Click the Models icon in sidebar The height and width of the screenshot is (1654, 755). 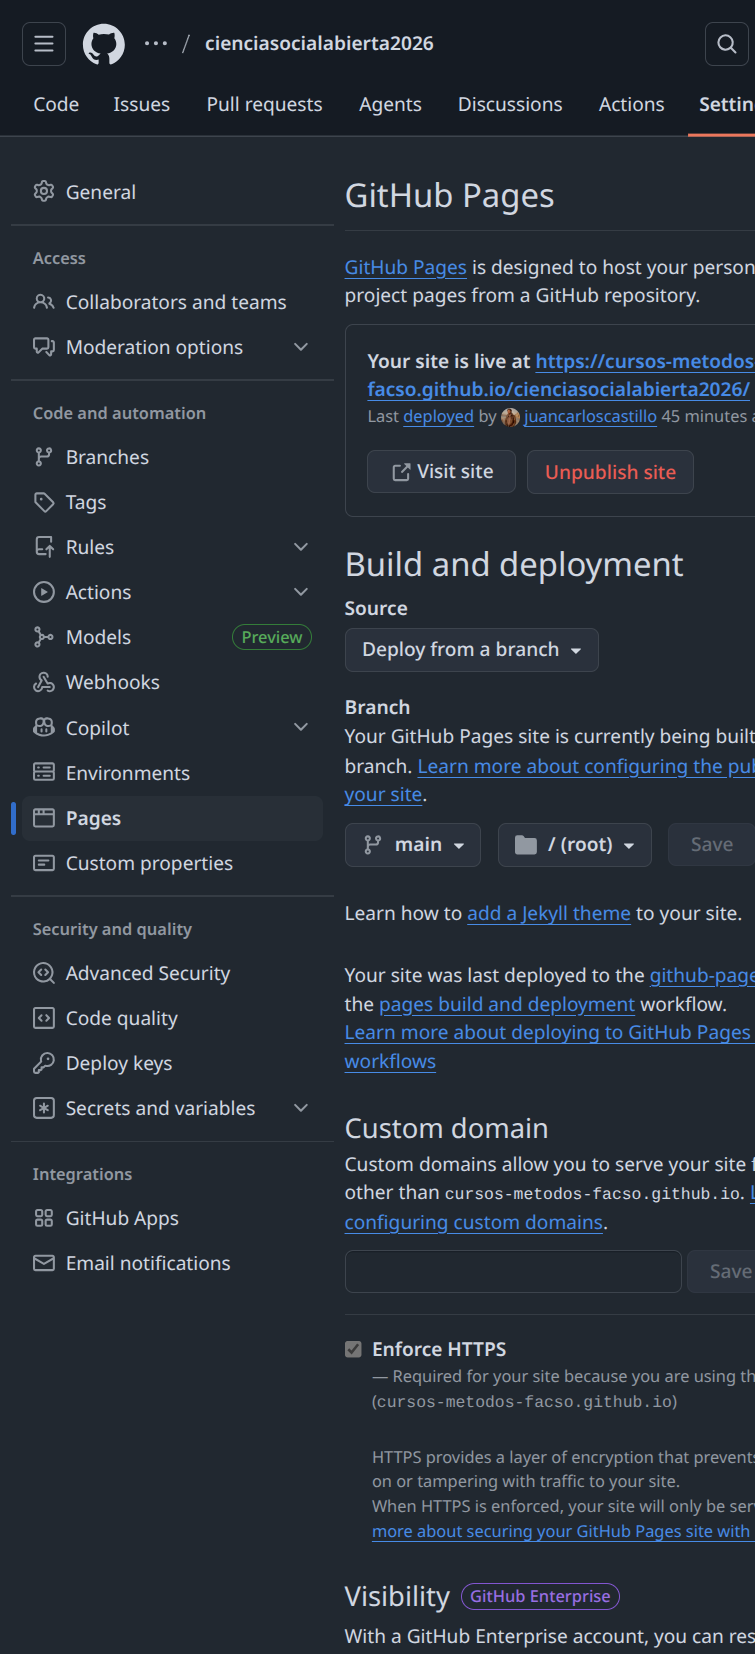tap(44, 636)
